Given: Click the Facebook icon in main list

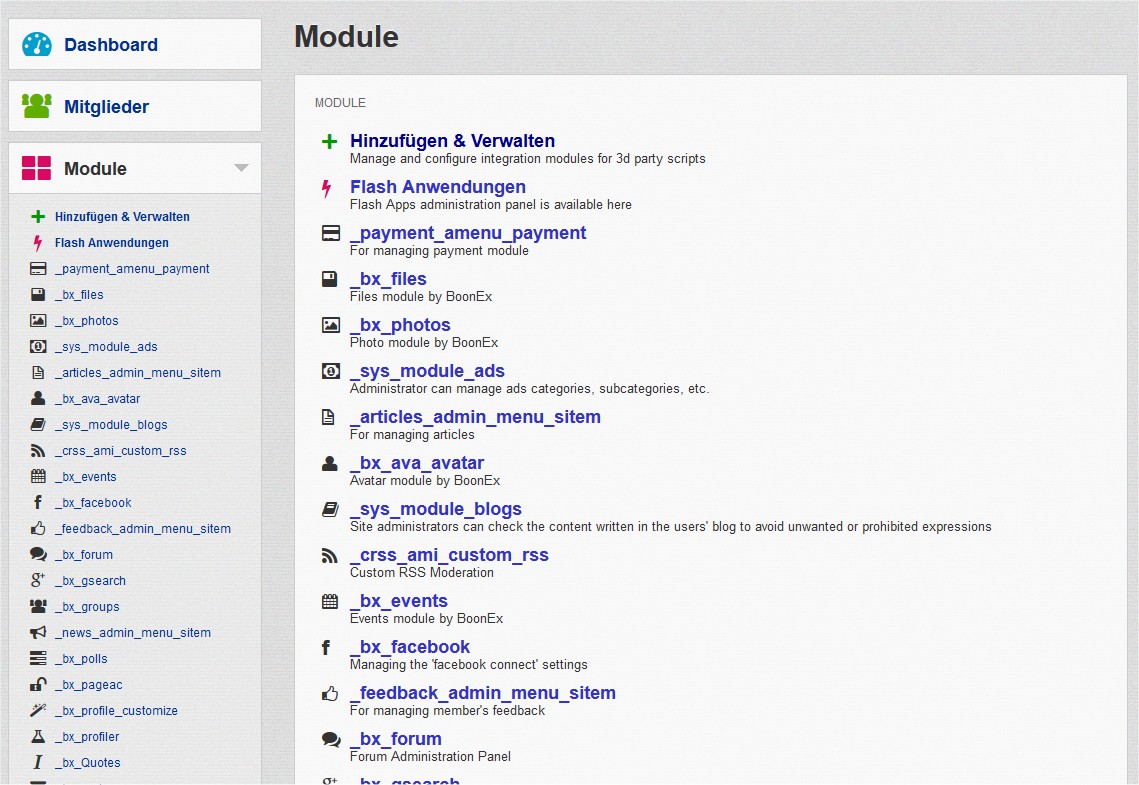Looking at the screenshot, I should 326,648.
